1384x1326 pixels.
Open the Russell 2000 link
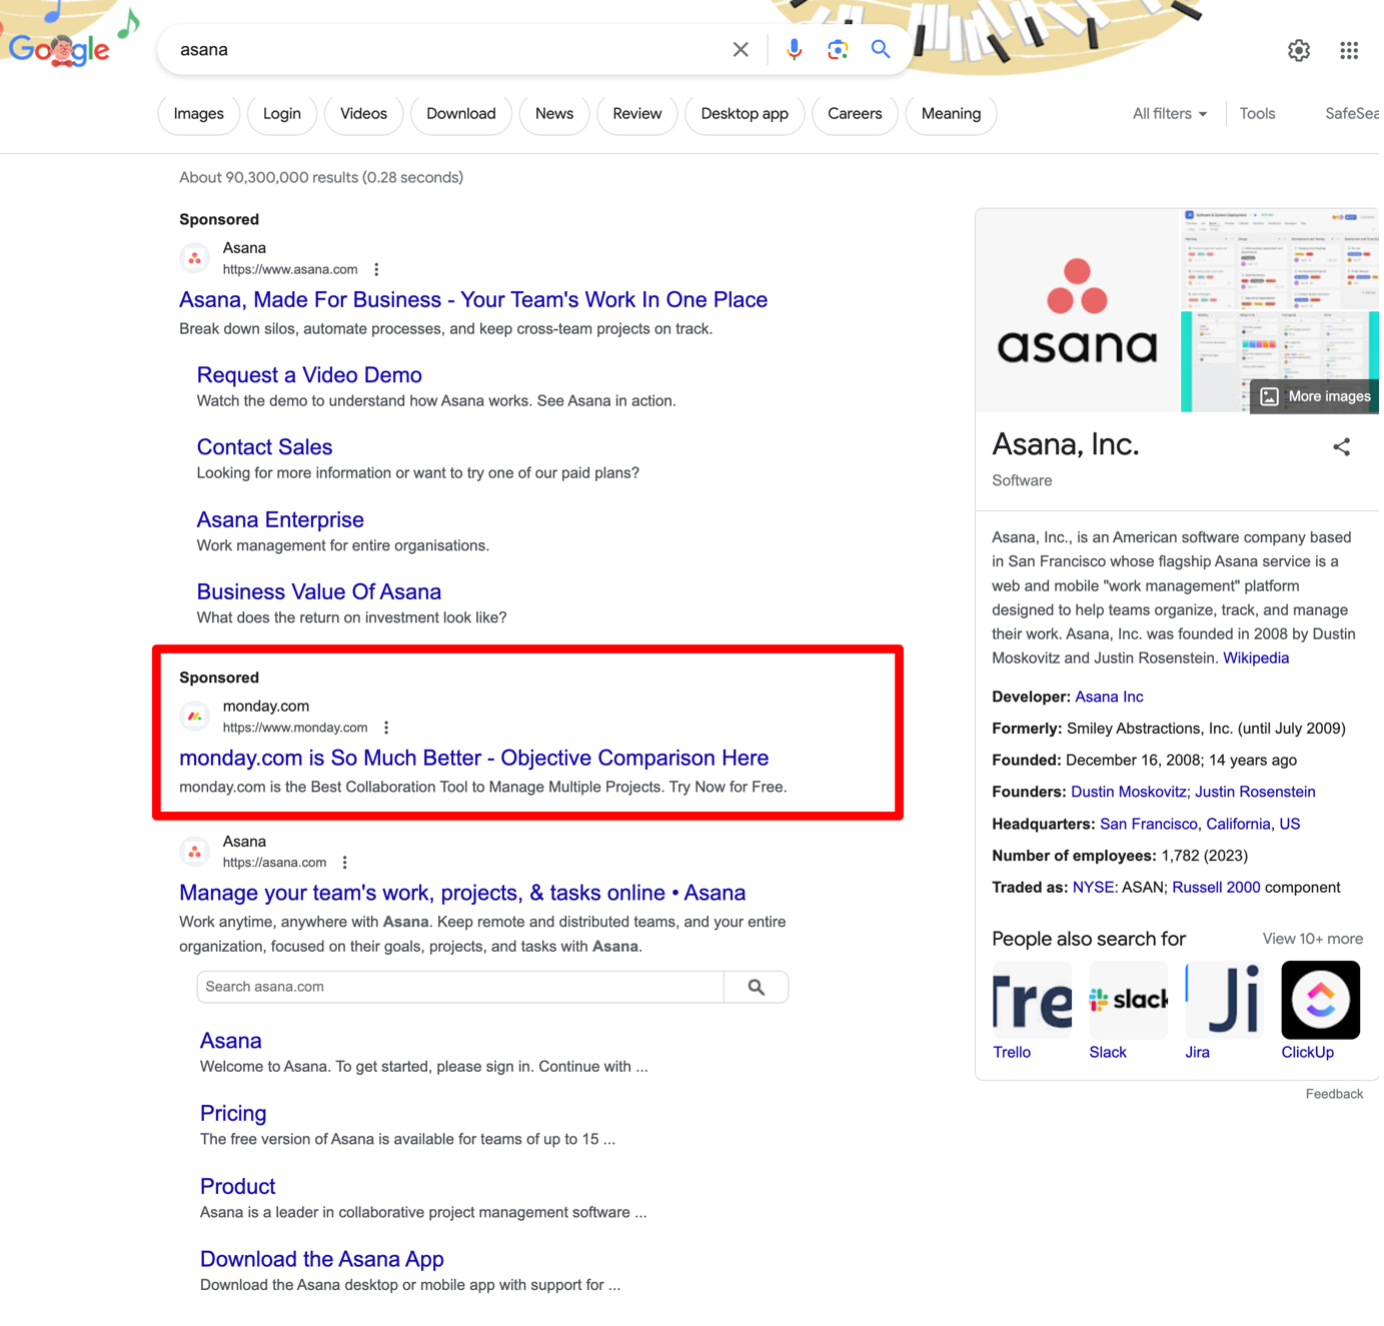point(1216,888)
